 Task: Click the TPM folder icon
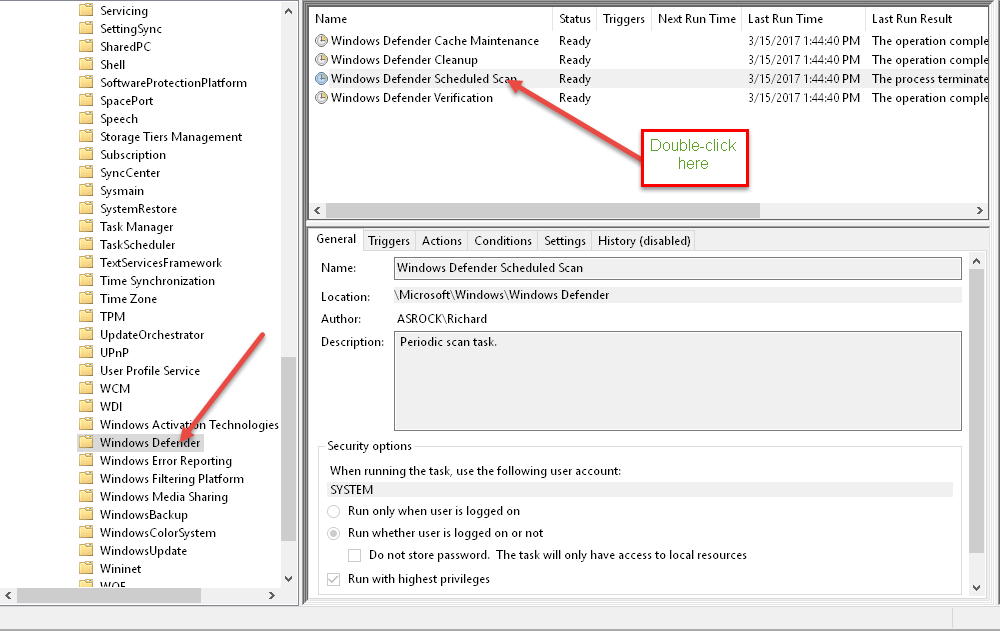point(86,316)
